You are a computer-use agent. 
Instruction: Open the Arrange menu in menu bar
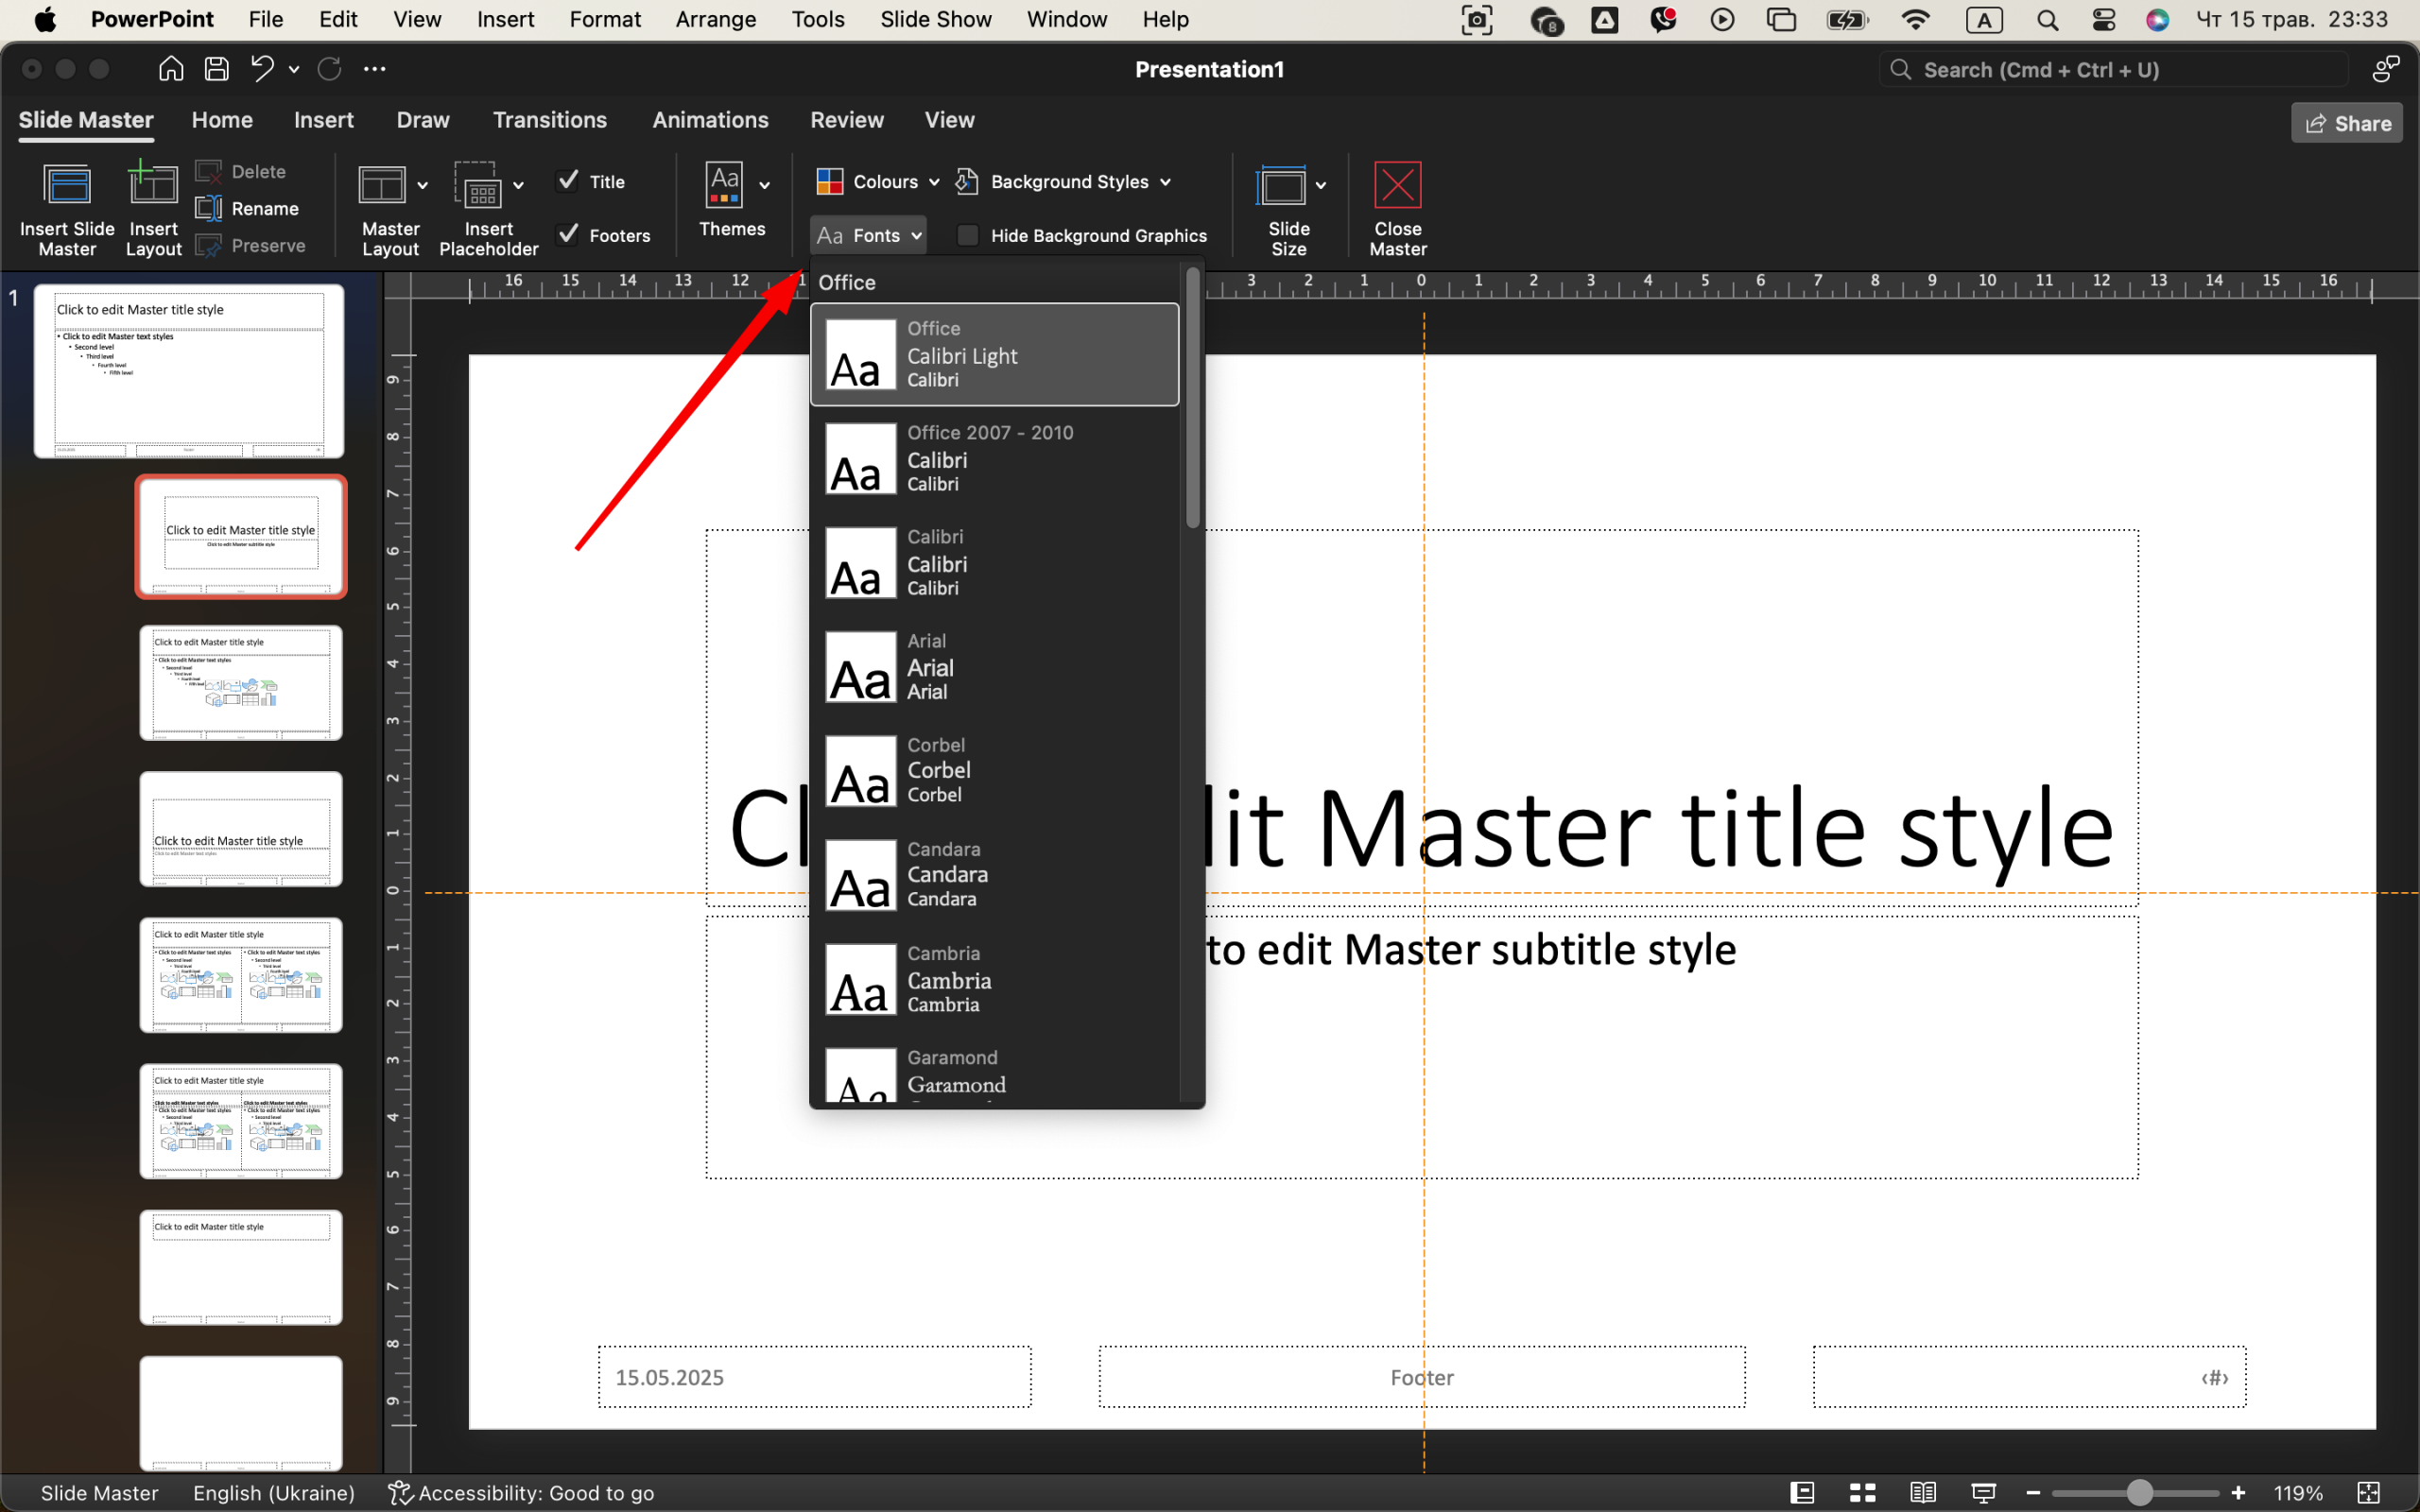(716, 20)
